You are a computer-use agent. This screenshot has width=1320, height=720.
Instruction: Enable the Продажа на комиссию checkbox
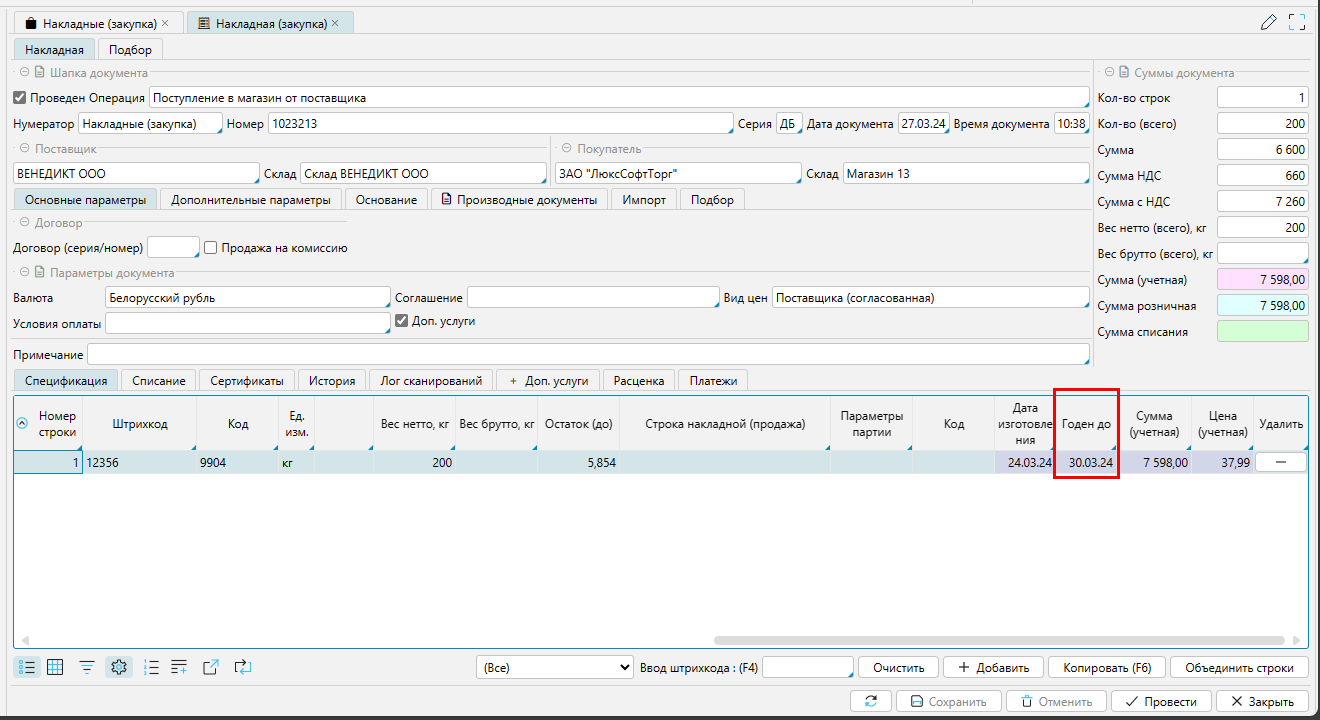211,248
